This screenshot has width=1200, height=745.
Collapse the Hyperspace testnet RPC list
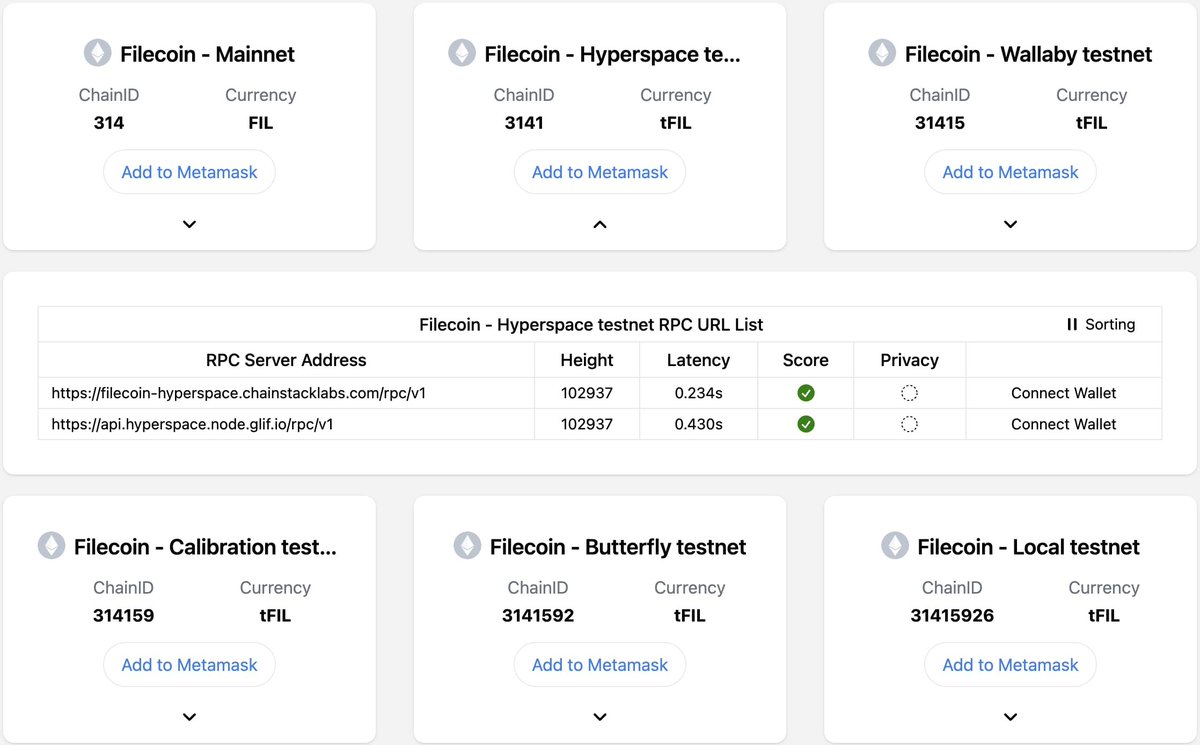599,224
